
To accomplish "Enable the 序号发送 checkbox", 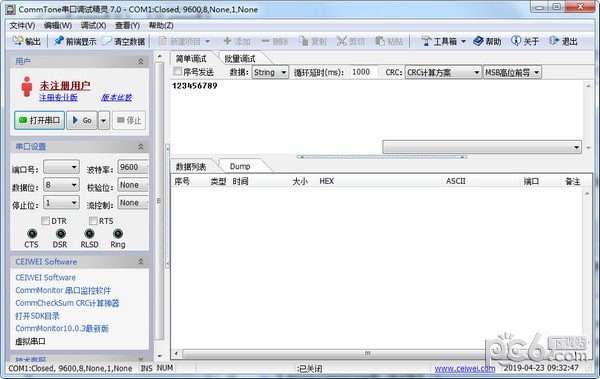I will coord(177,71).
